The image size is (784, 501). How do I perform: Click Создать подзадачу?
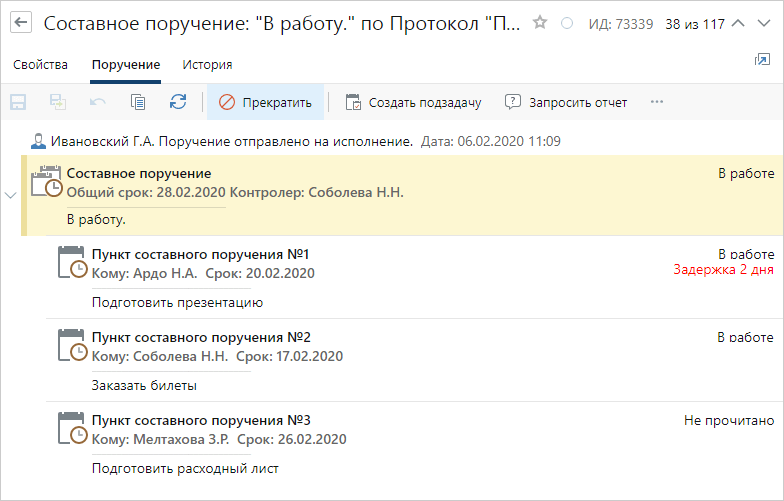tap(414, 102)
